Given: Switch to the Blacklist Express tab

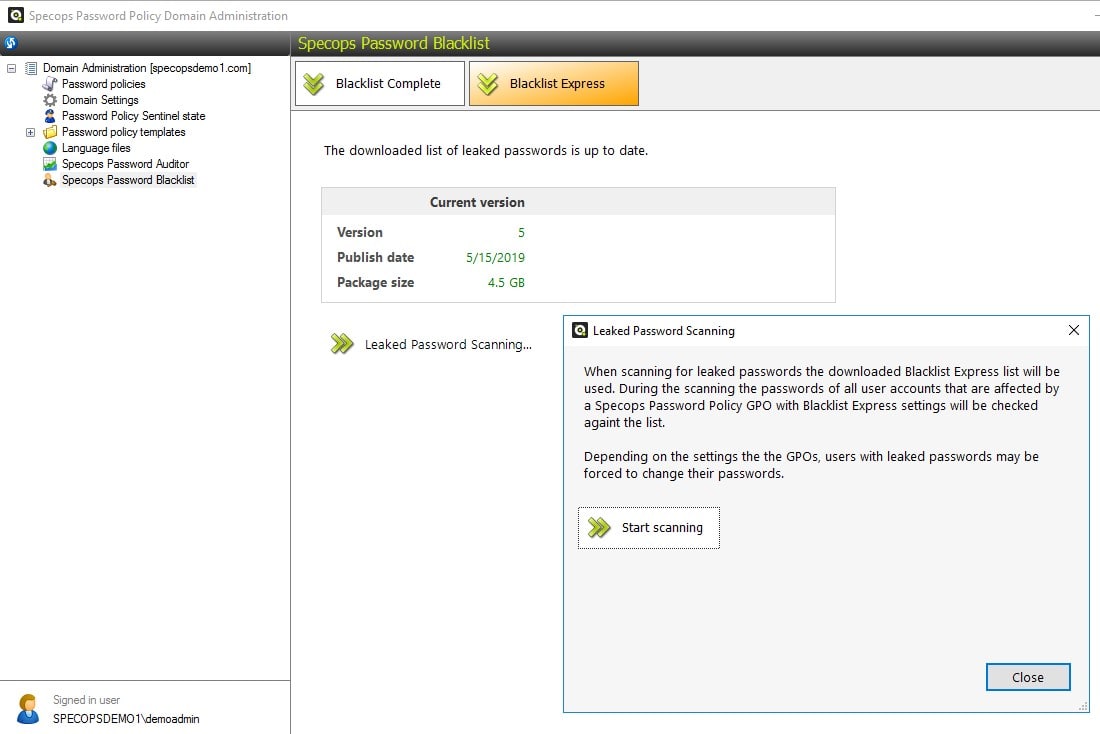Looking at the screenshot, I should (555, 83).
